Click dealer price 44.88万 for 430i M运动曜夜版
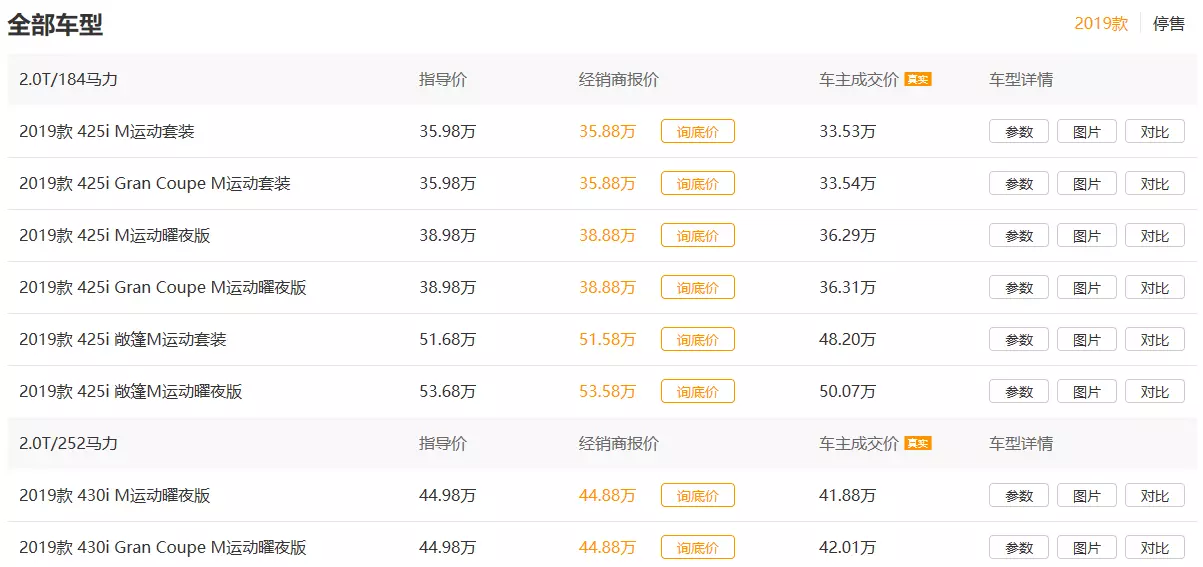The width and height of the screenshot is (1203, 567). click(x=607, y=496)
